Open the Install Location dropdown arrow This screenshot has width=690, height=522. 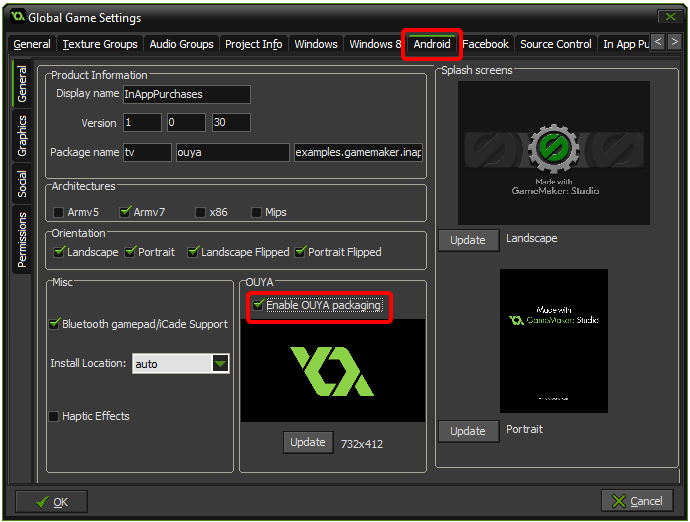coord(220,364)
